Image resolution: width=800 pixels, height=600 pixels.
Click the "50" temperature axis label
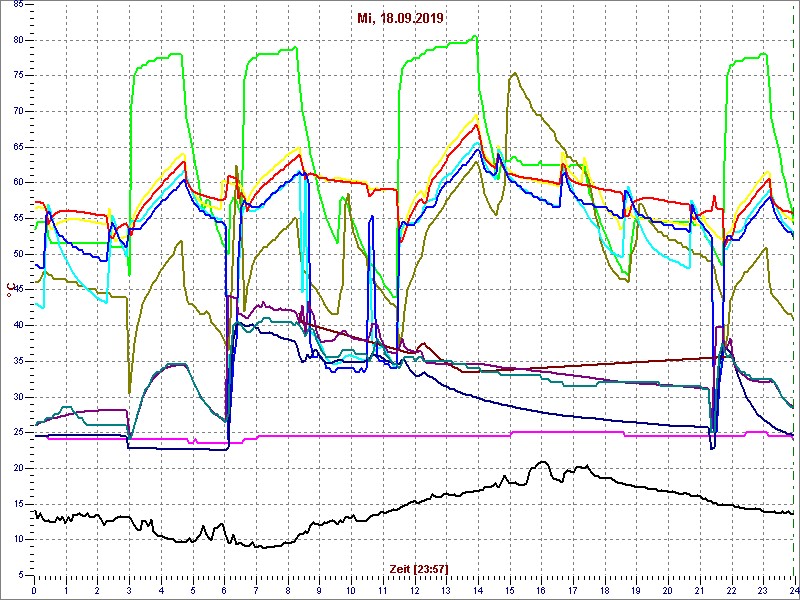(x=18, y=254)
